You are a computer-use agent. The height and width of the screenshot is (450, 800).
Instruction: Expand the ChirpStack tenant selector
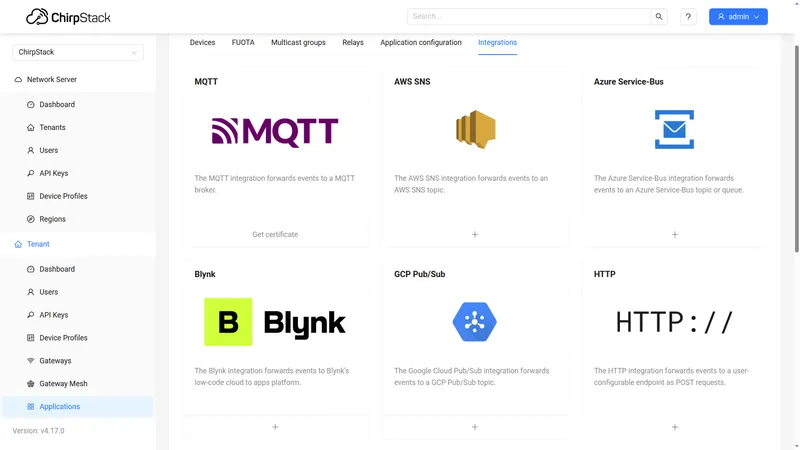[x=78, y=52]
